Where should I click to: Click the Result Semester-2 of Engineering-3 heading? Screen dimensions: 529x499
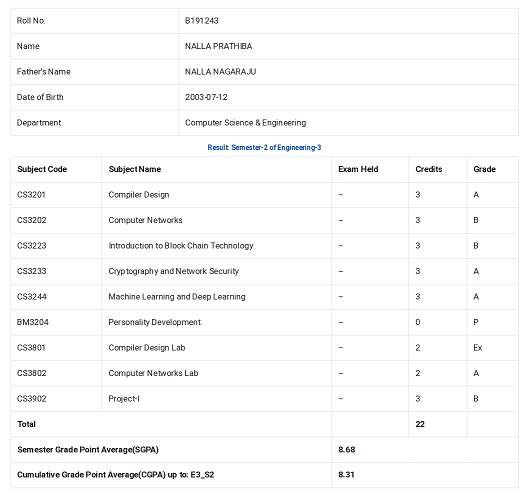264,147
